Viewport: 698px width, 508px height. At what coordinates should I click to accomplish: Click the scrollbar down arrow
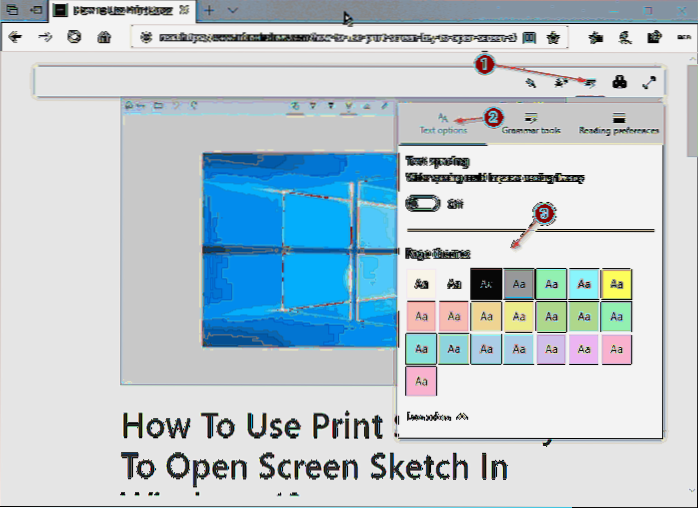(x=693, y=490)
